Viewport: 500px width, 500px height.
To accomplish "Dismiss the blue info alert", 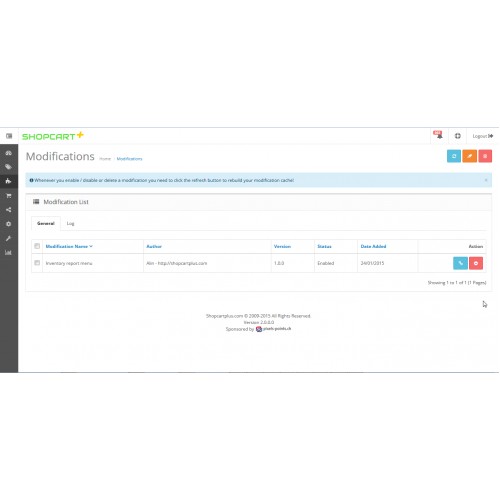I will [x=486, y=180].
